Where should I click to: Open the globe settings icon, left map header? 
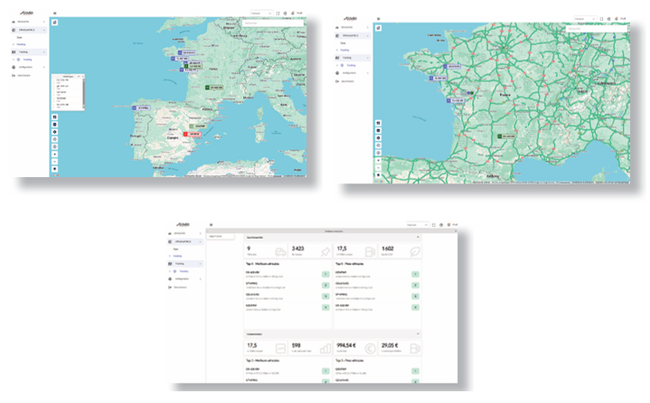pyautogui.click(x=285, y=13)
